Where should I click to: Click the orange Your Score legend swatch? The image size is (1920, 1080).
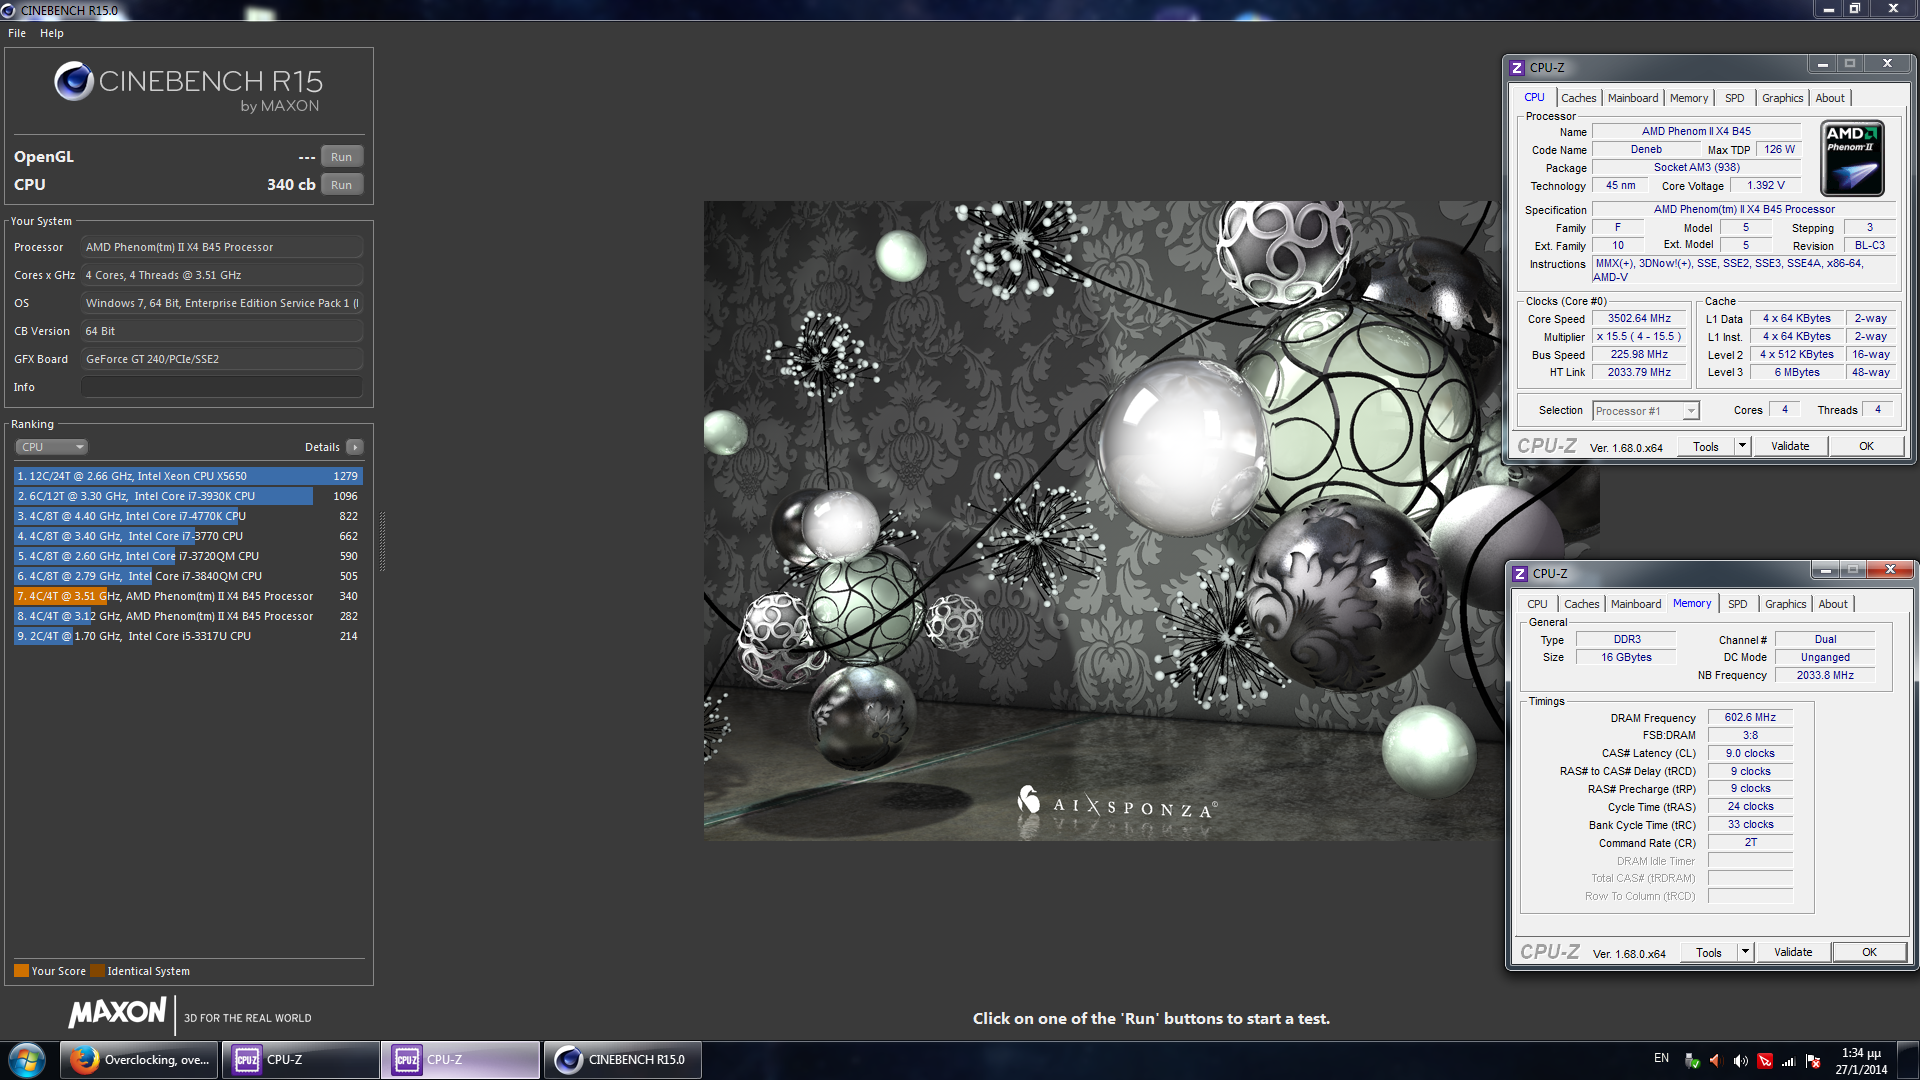coord(21,971)
